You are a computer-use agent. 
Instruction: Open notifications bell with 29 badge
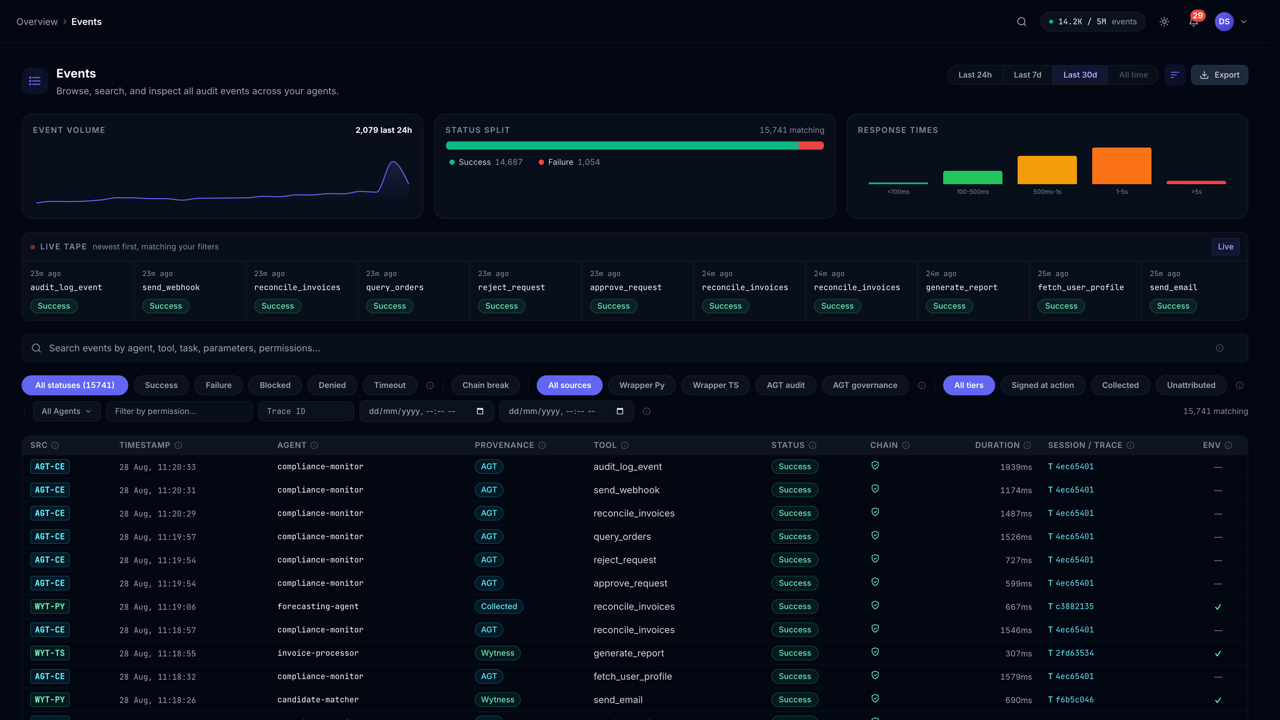(x=1194, y=21)
